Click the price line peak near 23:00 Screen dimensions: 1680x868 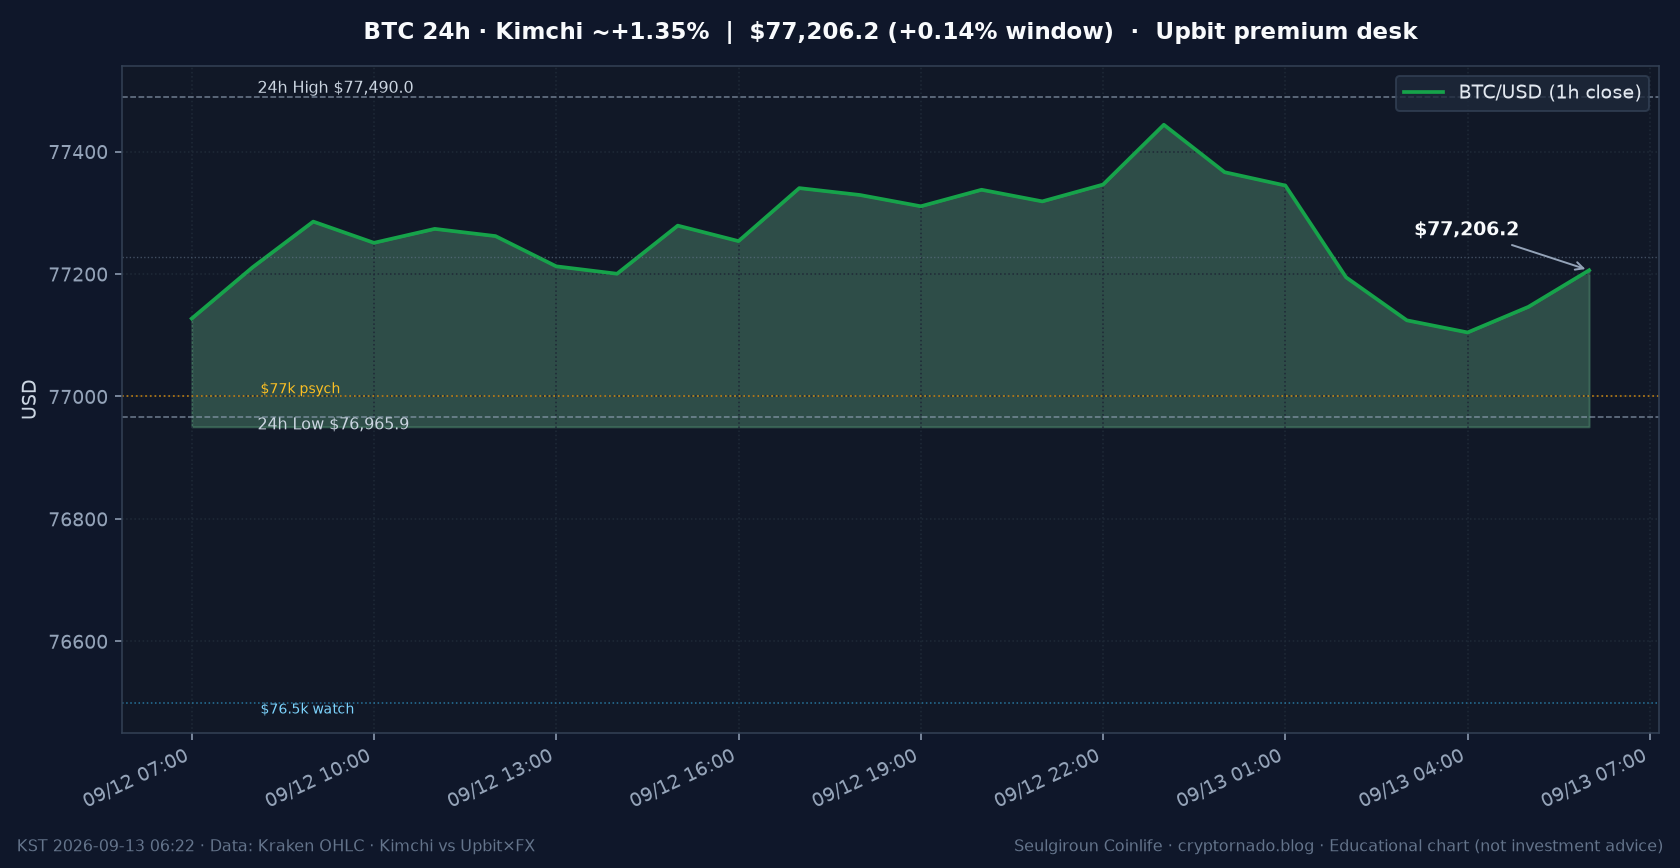tap(1163, 125)
